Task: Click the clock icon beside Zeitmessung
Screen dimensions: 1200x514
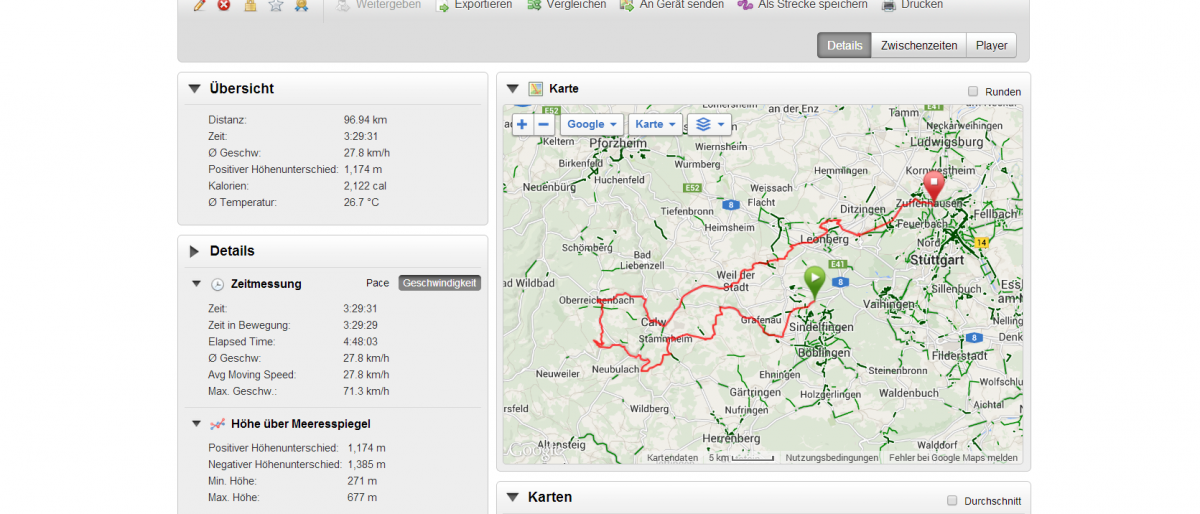Action: point(217,284)
